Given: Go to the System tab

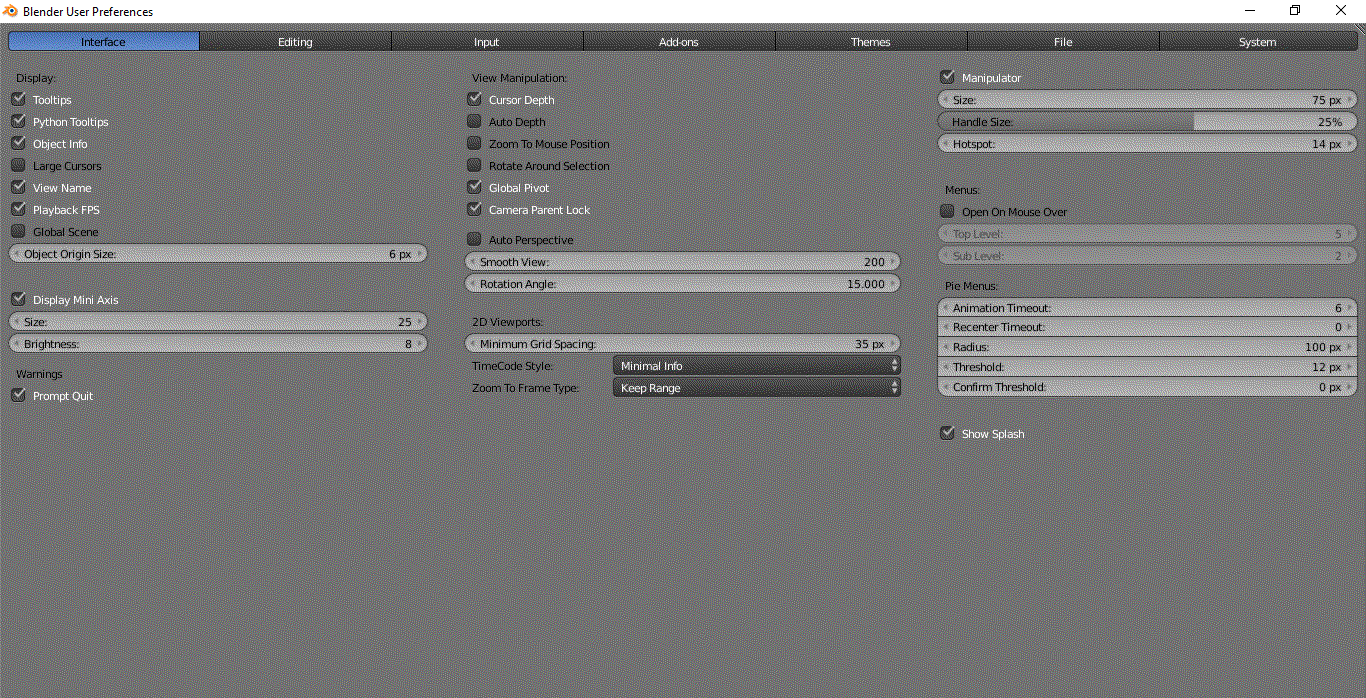Looking at the screenshot, I should click(1257, 42).
